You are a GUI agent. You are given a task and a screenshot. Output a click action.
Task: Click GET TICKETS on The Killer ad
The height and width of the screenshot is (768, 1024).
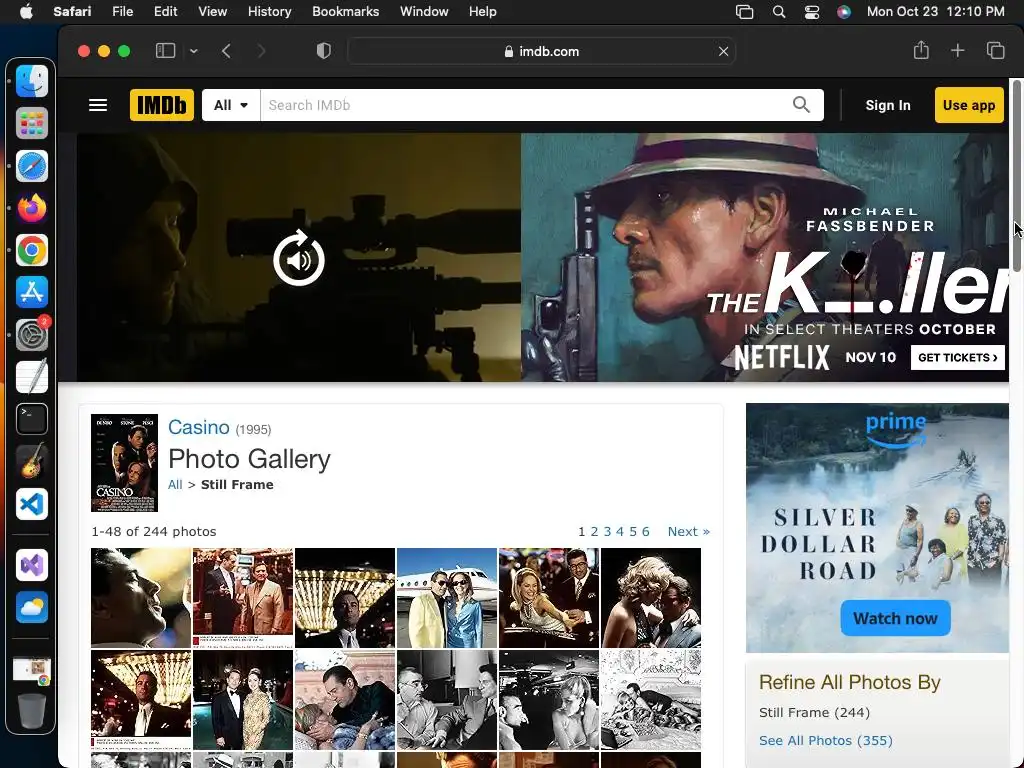[x=957, y=357]
